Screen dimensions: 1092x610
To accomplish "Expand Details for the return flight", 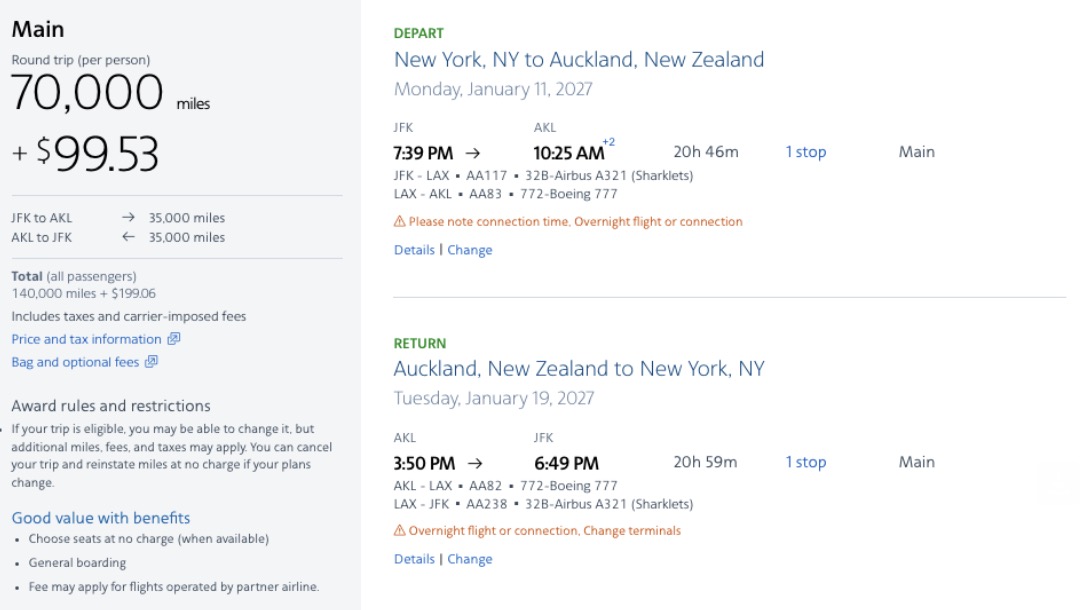I will (x=413, y=558).
